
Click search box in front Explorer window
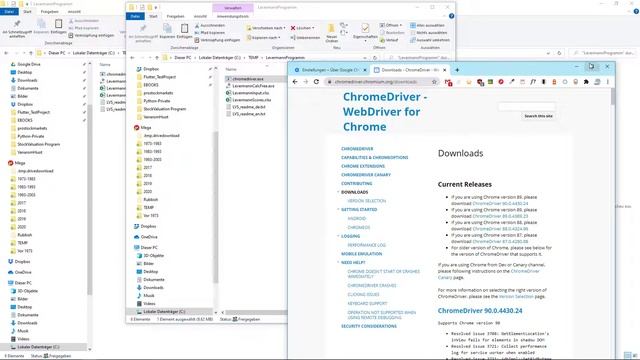[x=420, y=58]
